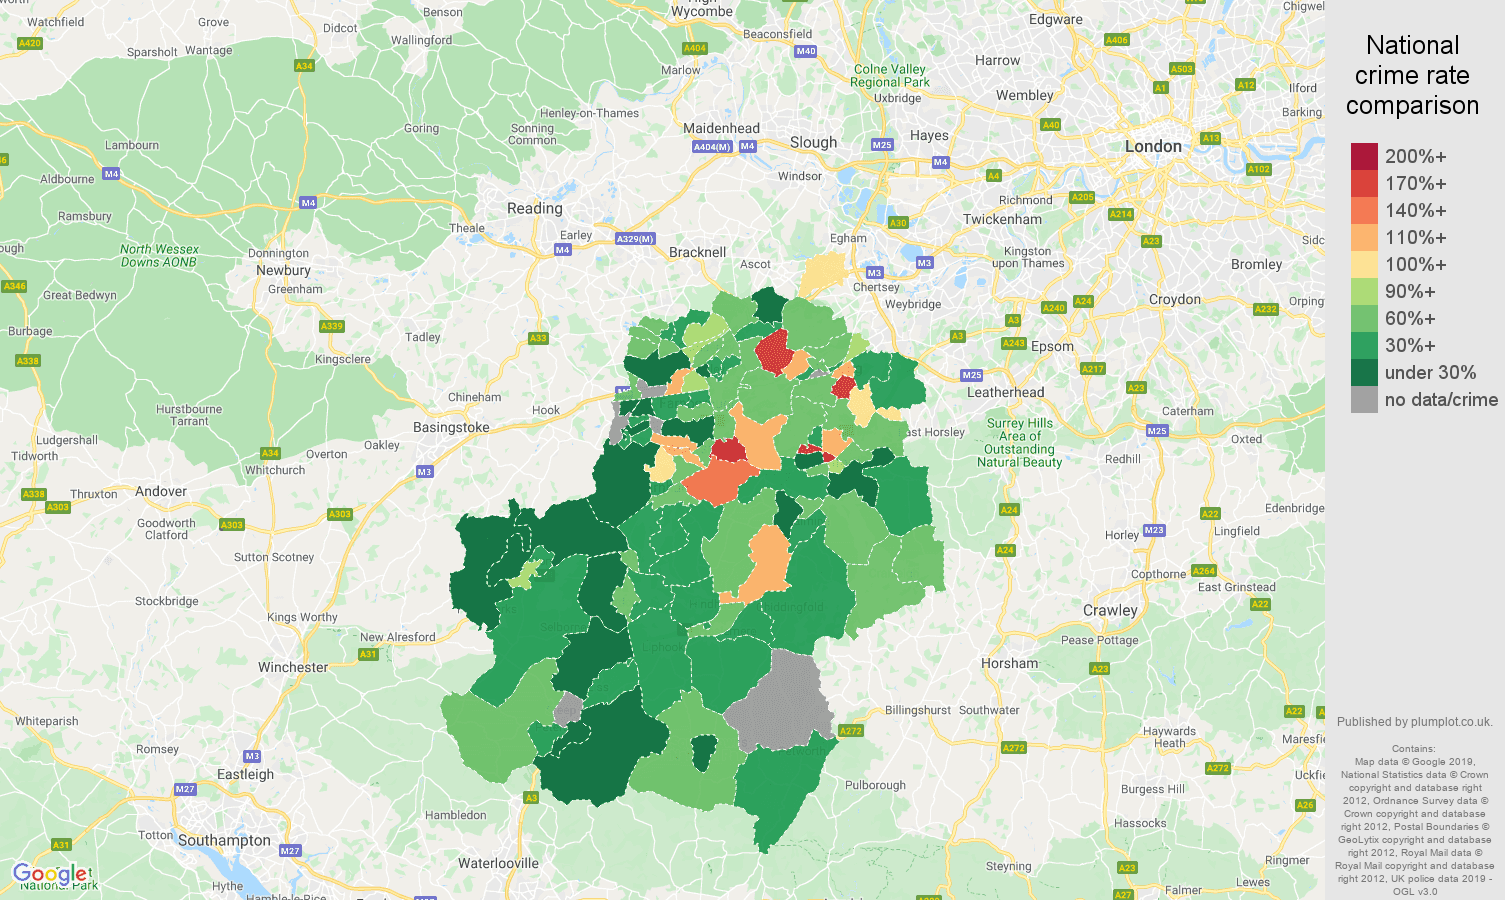This screenshot has height=900, width=1505.
Task: Click the Andover town label
Action: coord(161,491)
